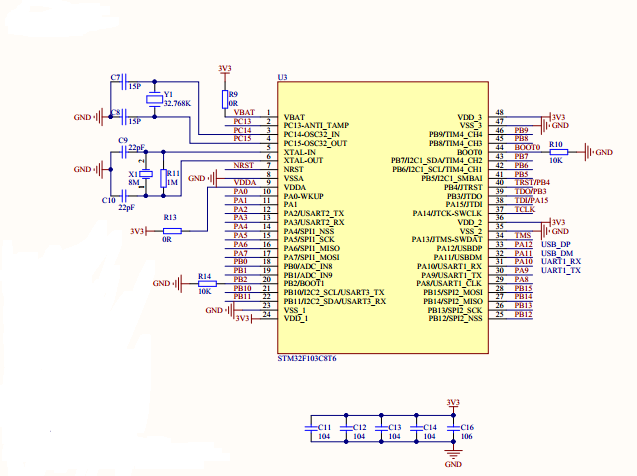Click the red BOOT0 net label
This screenshot has width=637, height=476.
point(527,147)
